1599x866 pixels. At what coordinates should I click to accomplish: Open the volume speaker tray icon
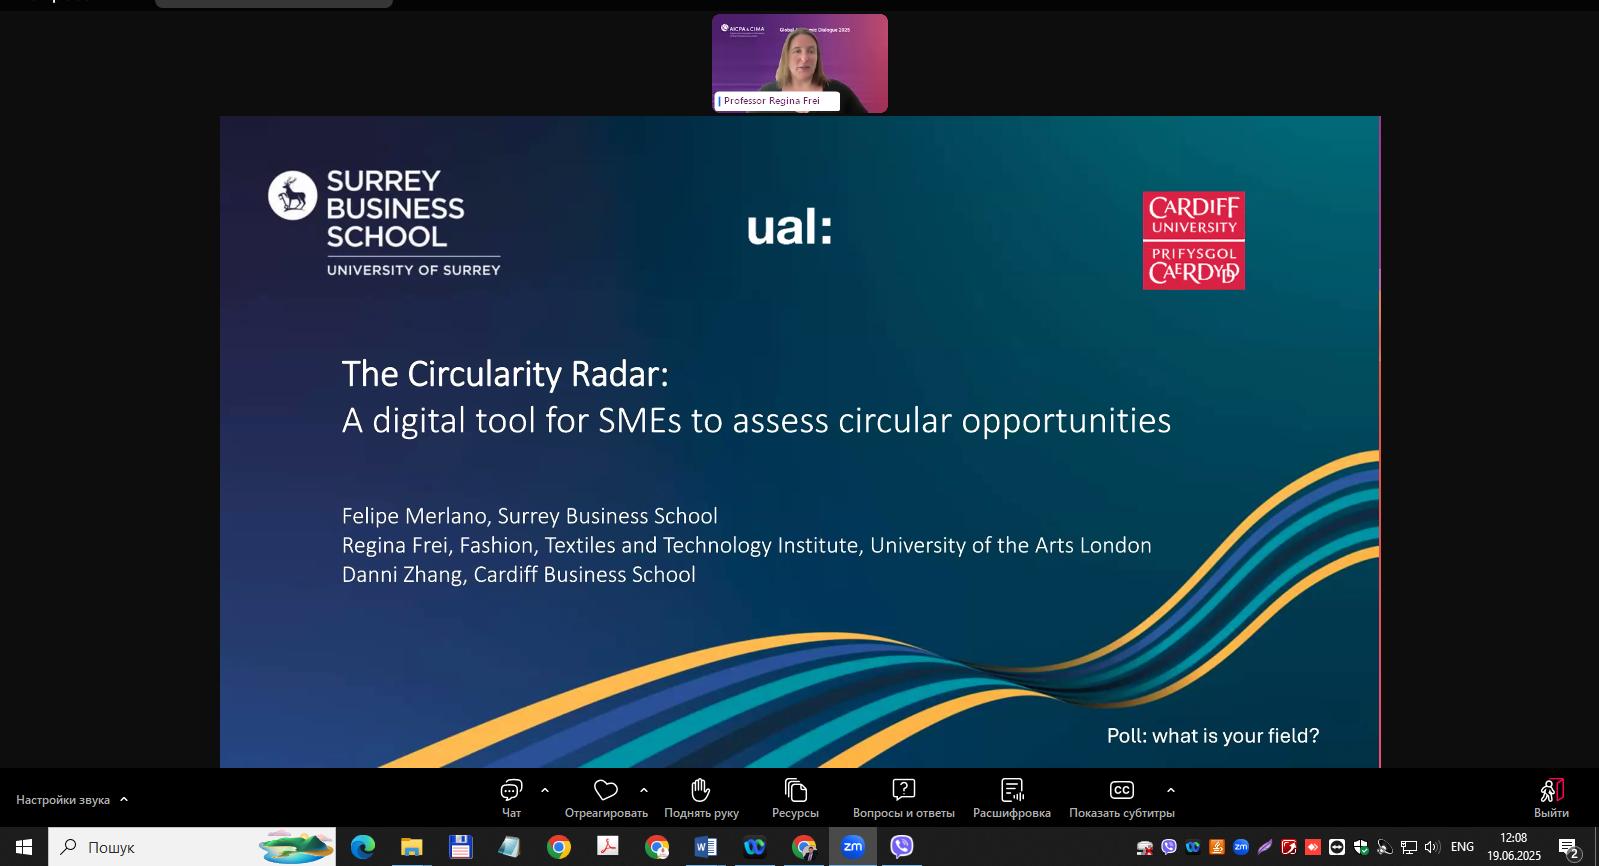pos(1433,847)
